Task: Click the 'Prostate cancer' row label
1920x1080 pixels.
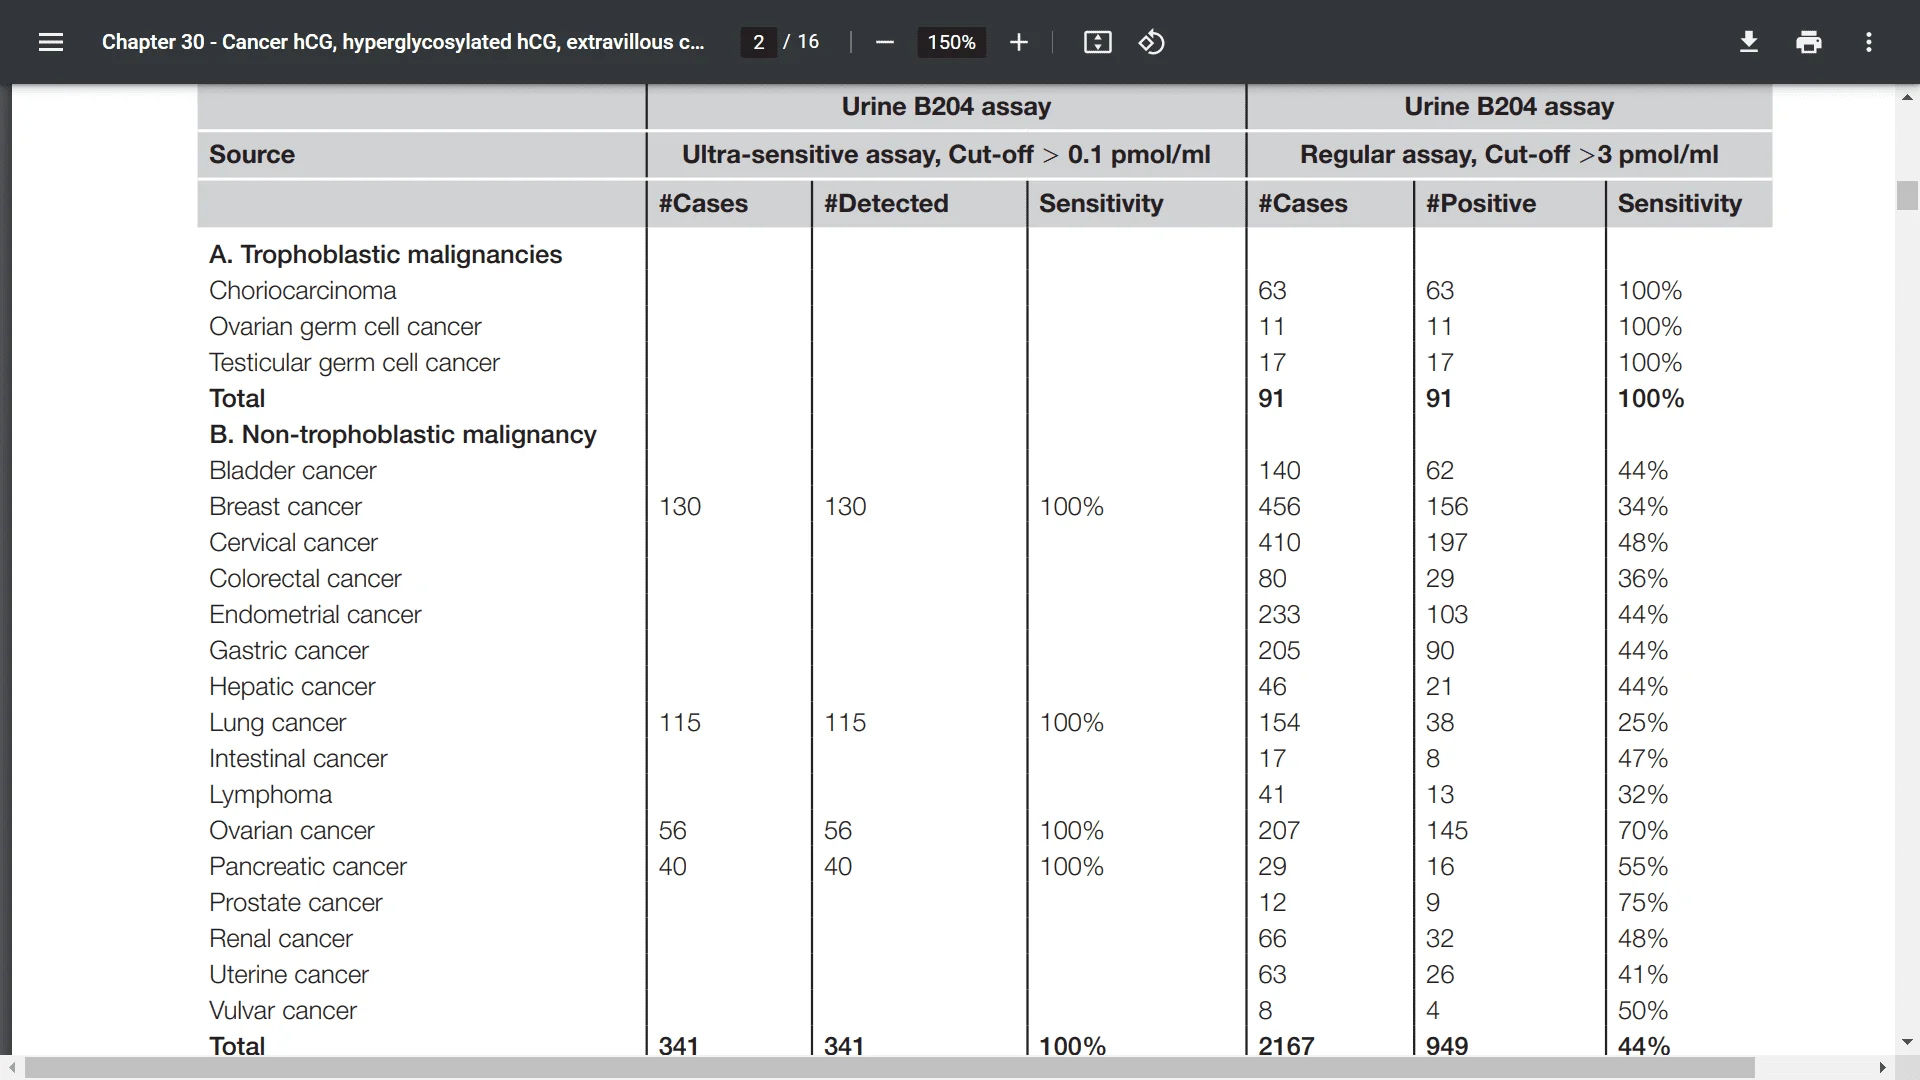Action: tap(295, 902)
